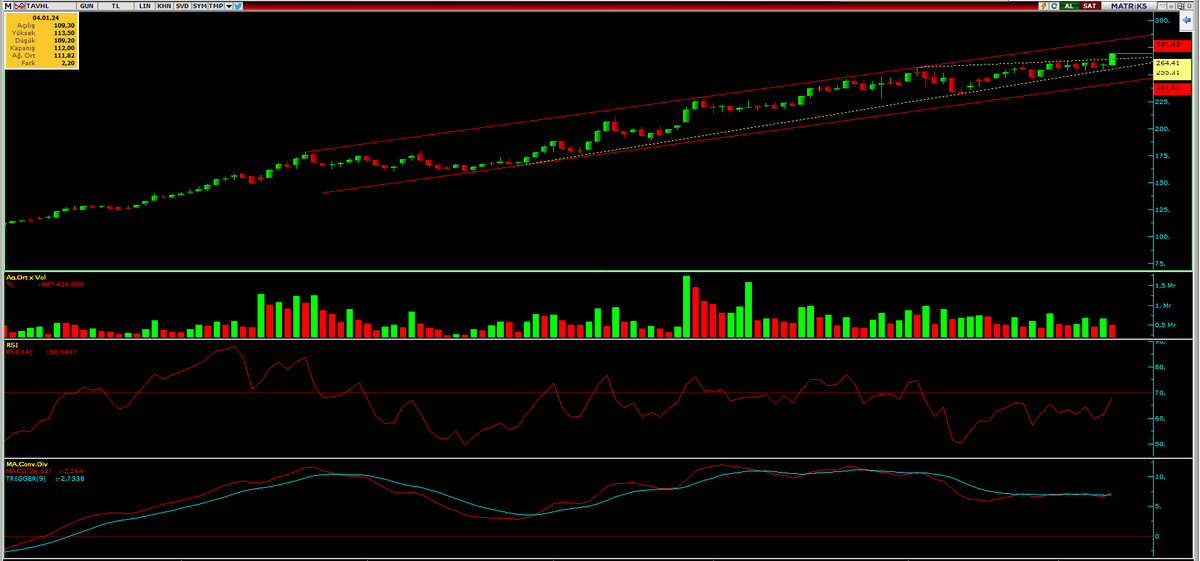Toggle the KHN button
Screen dimensions: 1200x561
(164, 6)
